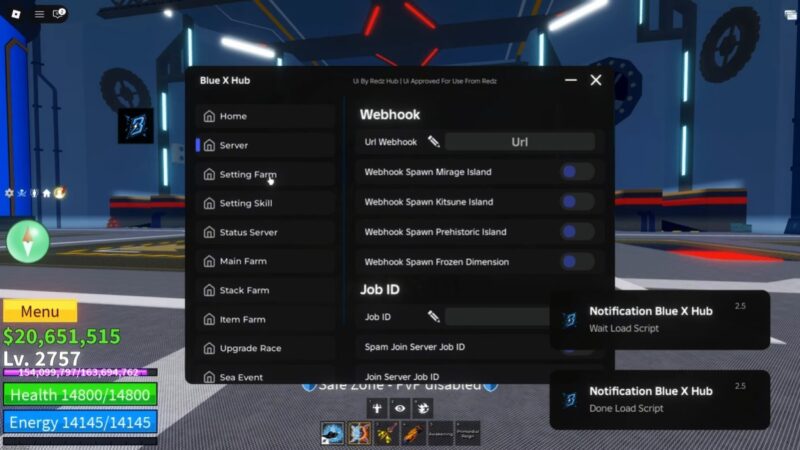Screen dimensions: 800x450
Task: Click the Job ID section heading
Action: click(380, 289)
